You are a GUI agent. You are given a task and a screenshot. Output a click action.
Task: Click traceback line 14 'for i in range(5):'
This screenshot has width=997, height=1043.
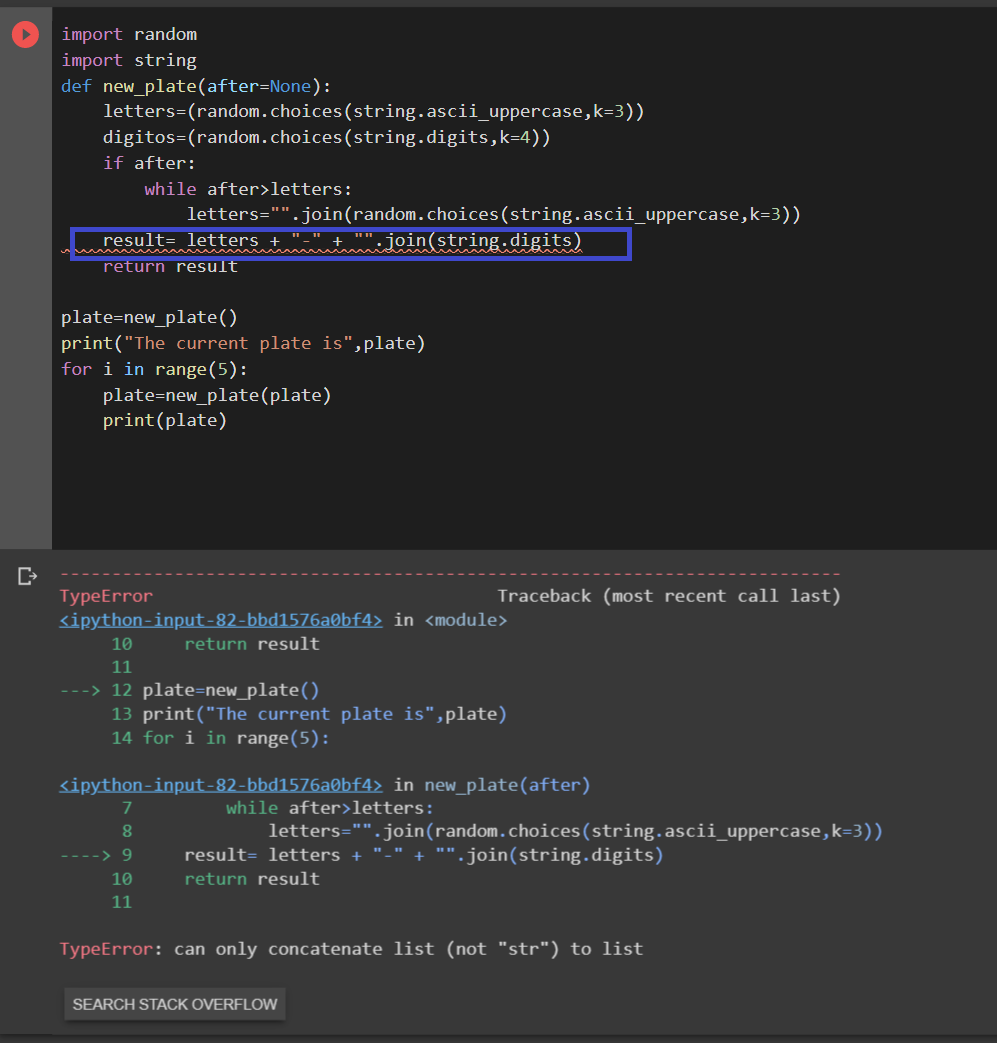click(220, 738)
